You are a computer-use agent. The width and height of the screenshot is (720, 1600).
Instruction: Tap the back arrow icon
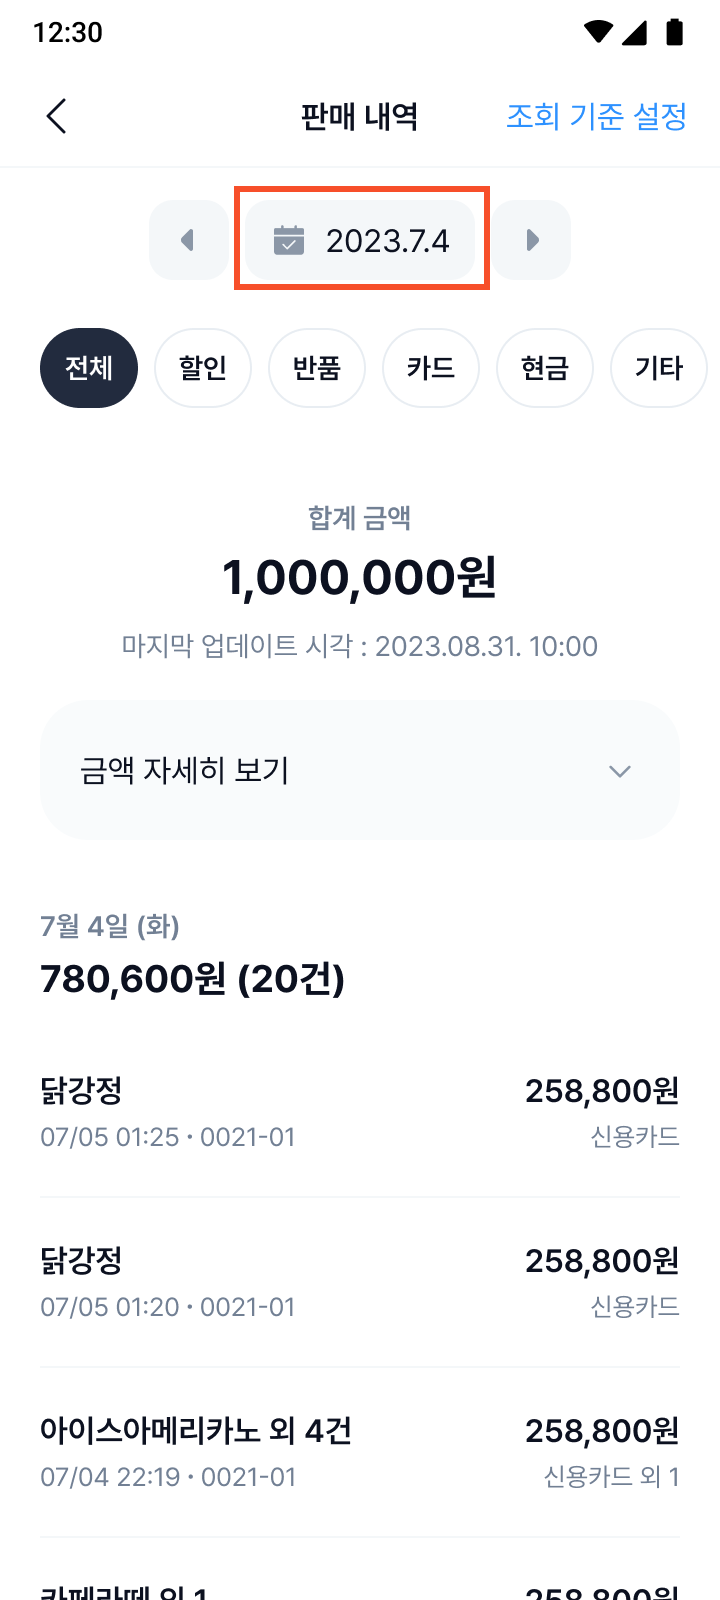pyautogui.click(x=57, y=116)
